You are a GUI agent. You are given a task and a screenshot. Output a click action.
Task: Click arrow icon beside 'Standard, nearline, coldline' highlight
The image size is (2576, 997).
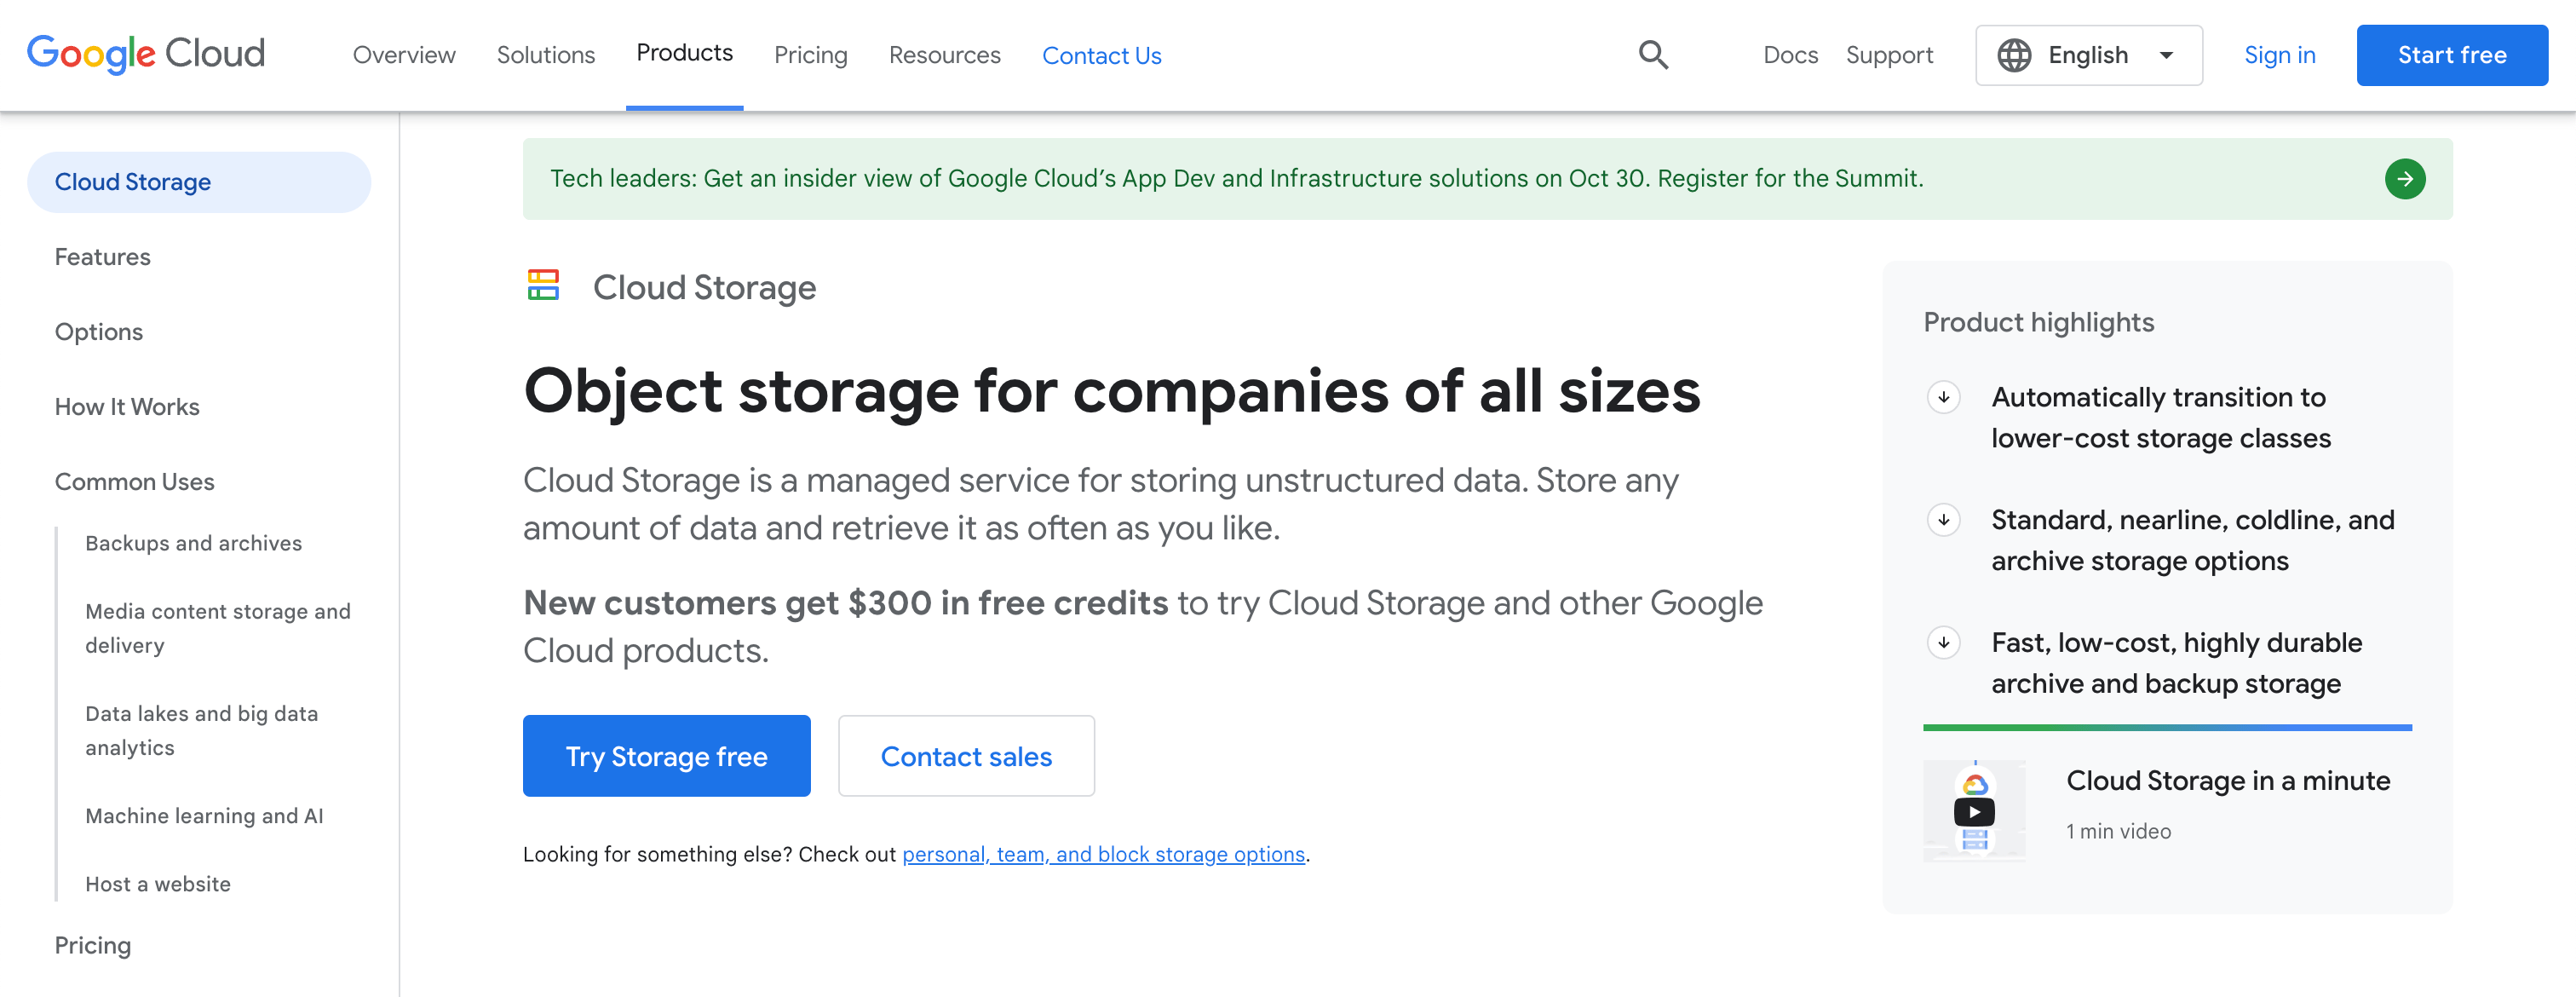tap(1944, 520)
